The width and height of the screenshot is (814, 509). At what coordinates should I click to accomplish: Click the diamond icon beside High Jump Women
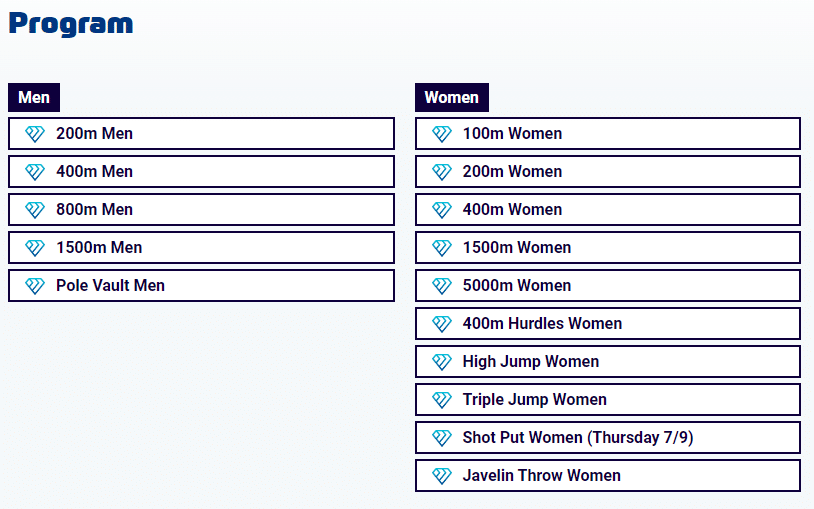pyautogui.click(x=442, y=361)
